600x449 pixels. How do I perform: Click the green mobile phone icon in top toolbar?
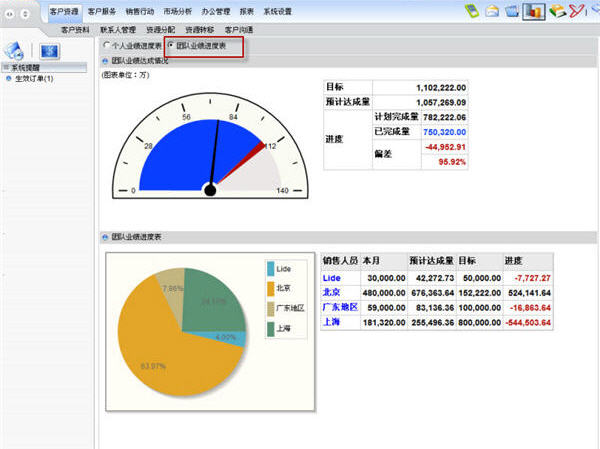pyautogui.click(x=472, y=10)
